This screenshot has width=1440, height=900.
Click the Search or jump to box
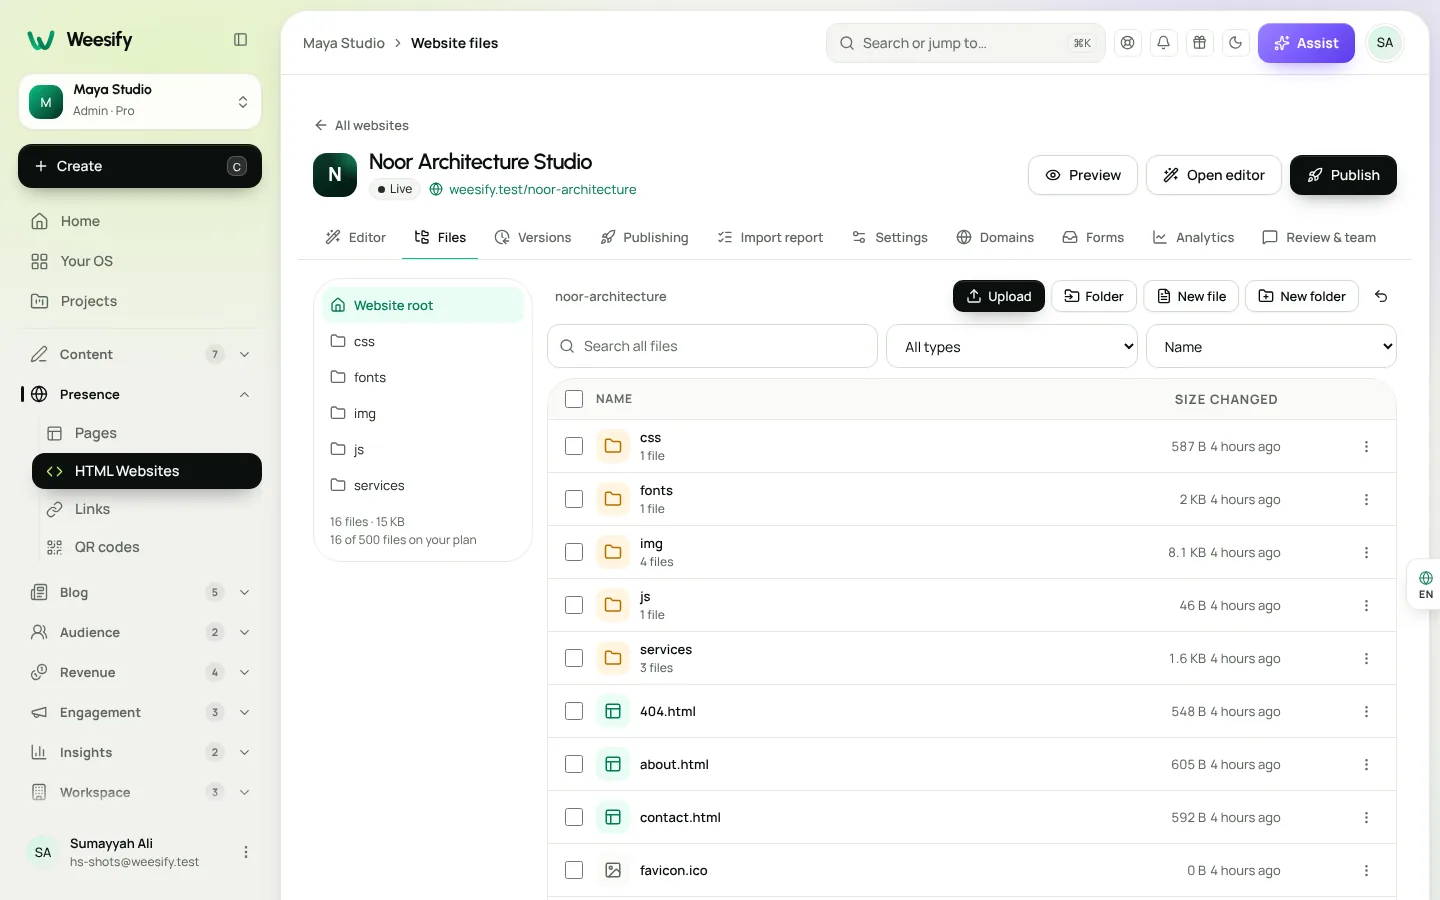(x=965, y=43)
